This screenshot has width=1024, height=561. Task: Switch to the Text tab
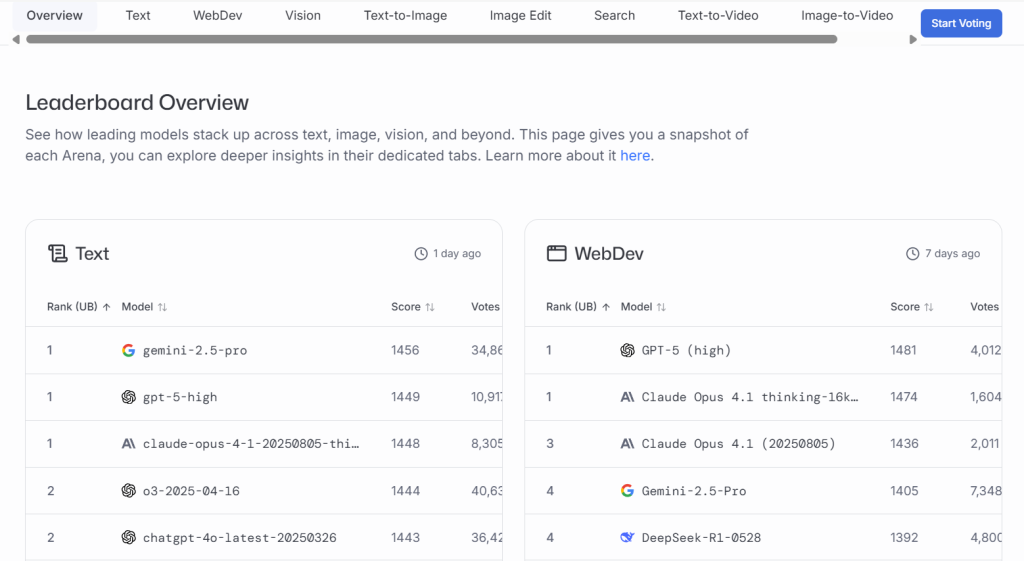(x=138, y=16)
